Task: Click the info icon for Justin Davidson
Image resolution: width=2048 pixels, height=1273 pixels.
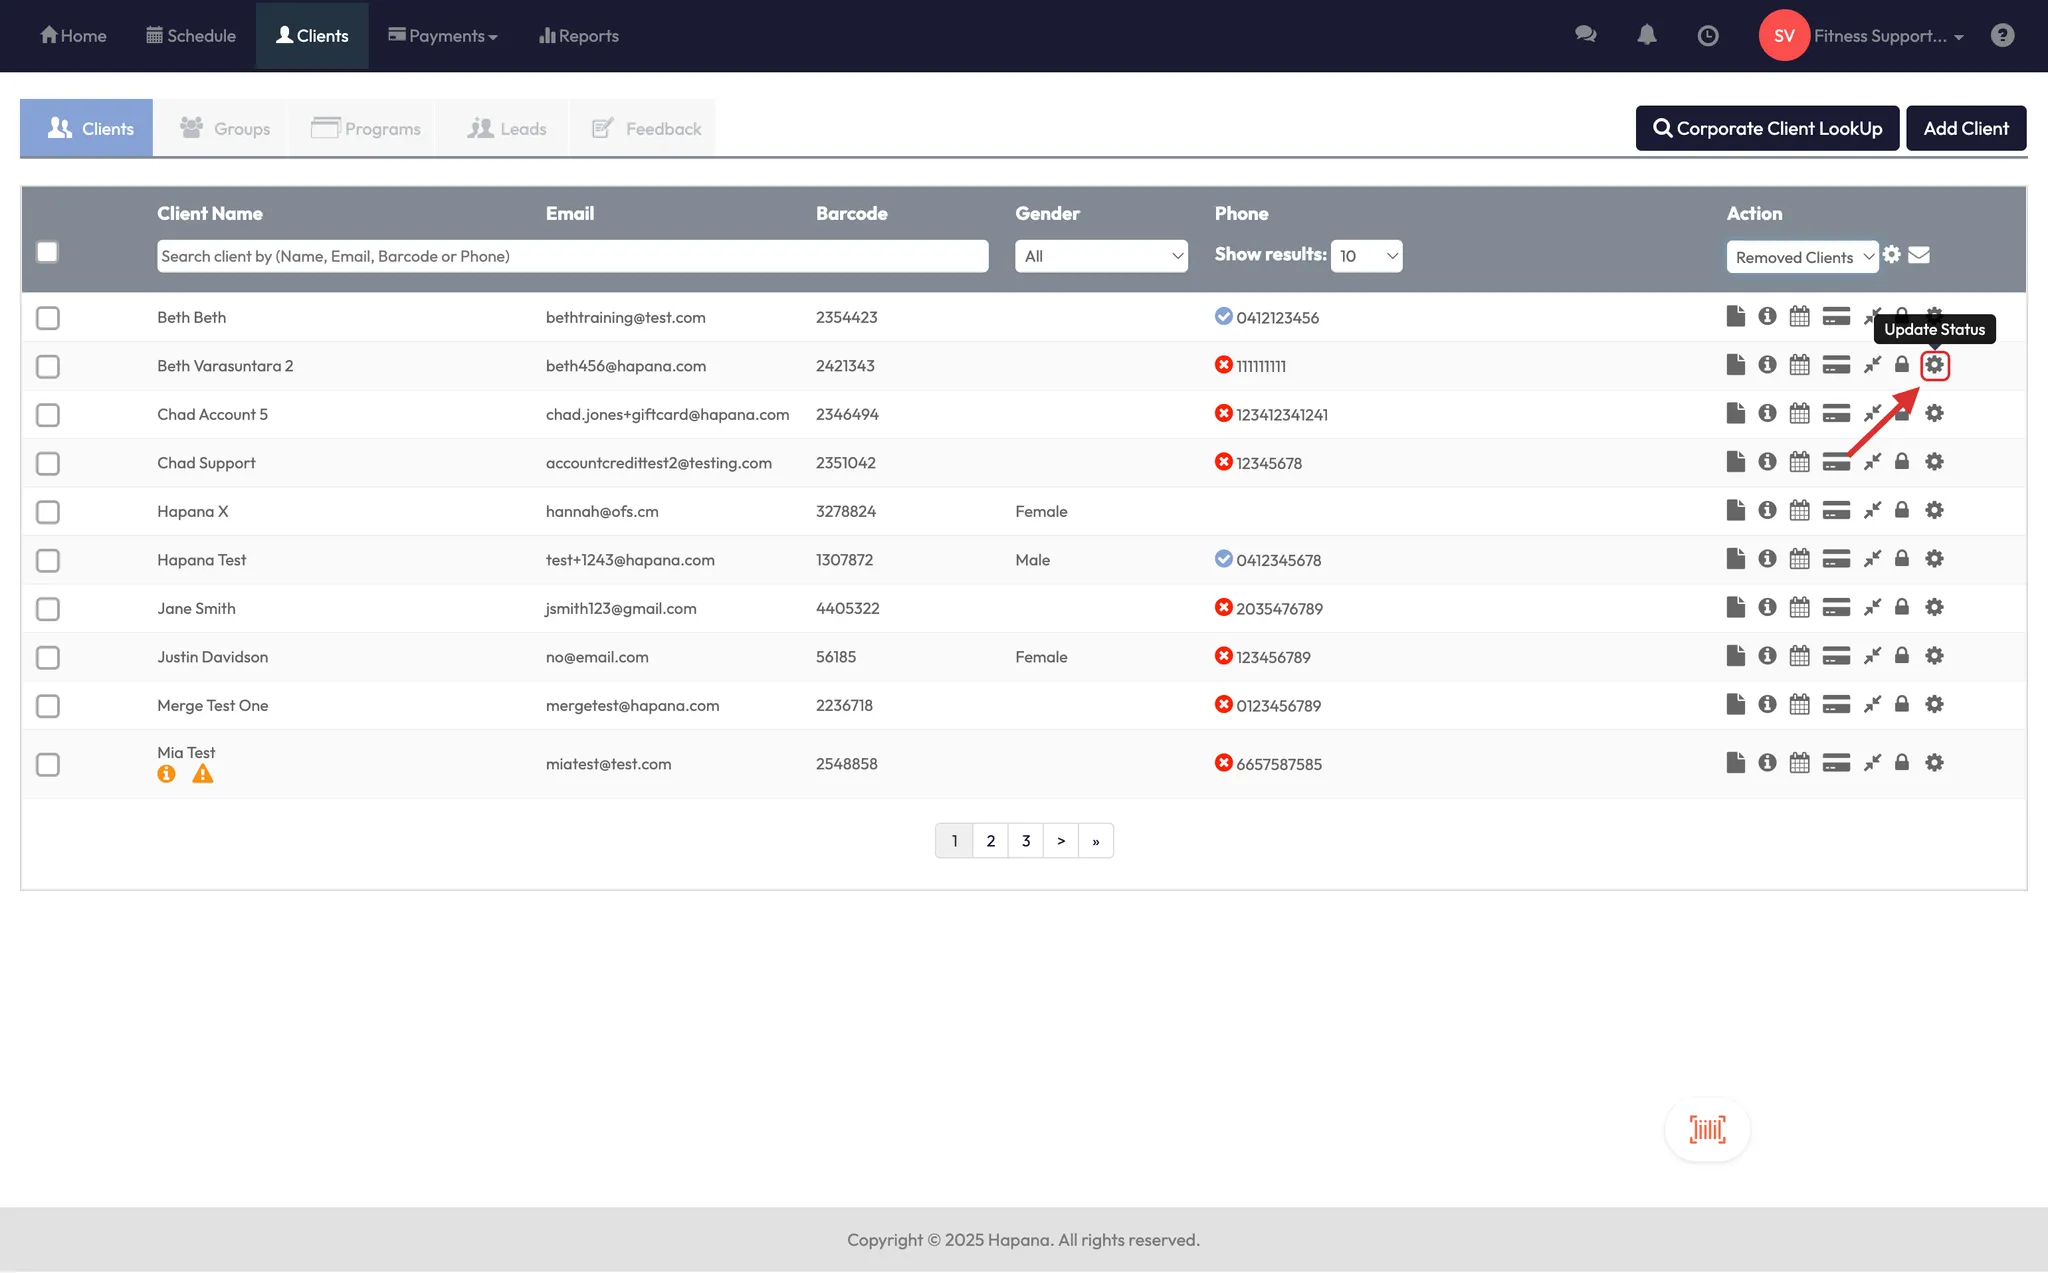Action: [1767, 656]
